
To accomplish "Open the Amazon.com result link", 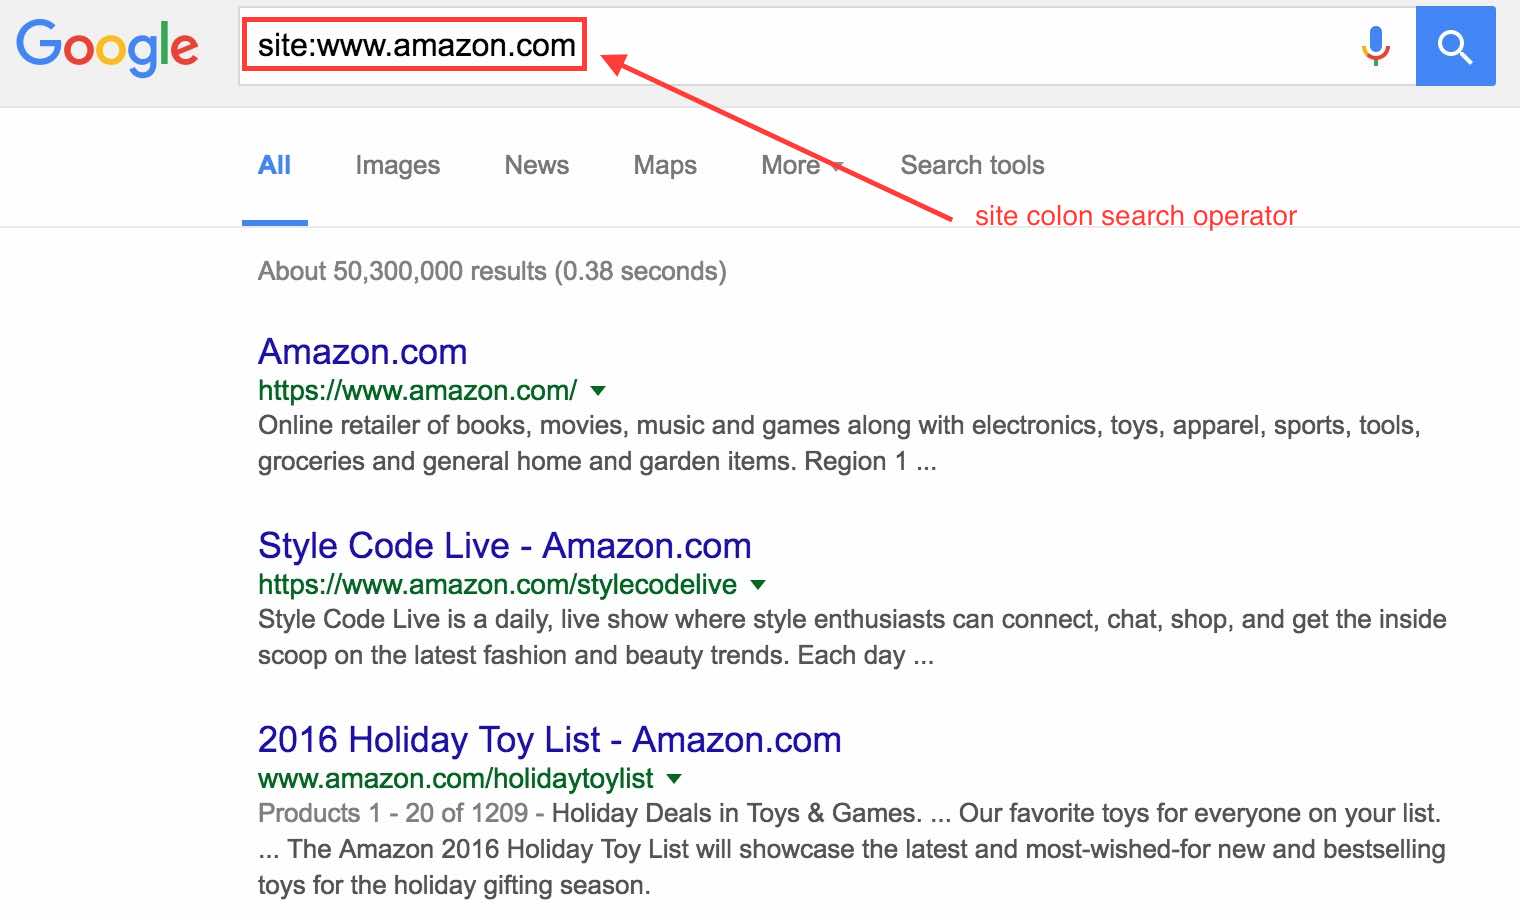I will (x=362, y=352).
